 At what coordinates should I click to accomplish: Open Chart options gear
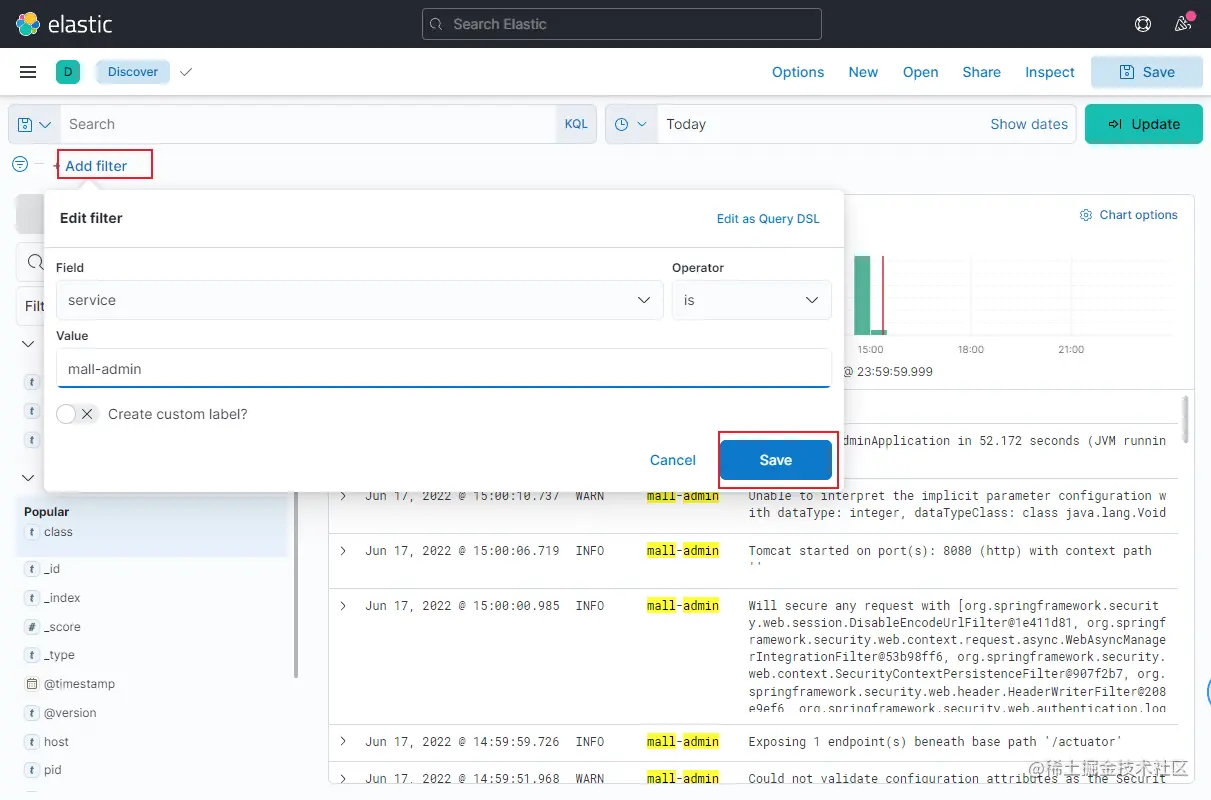(1129, 215)
